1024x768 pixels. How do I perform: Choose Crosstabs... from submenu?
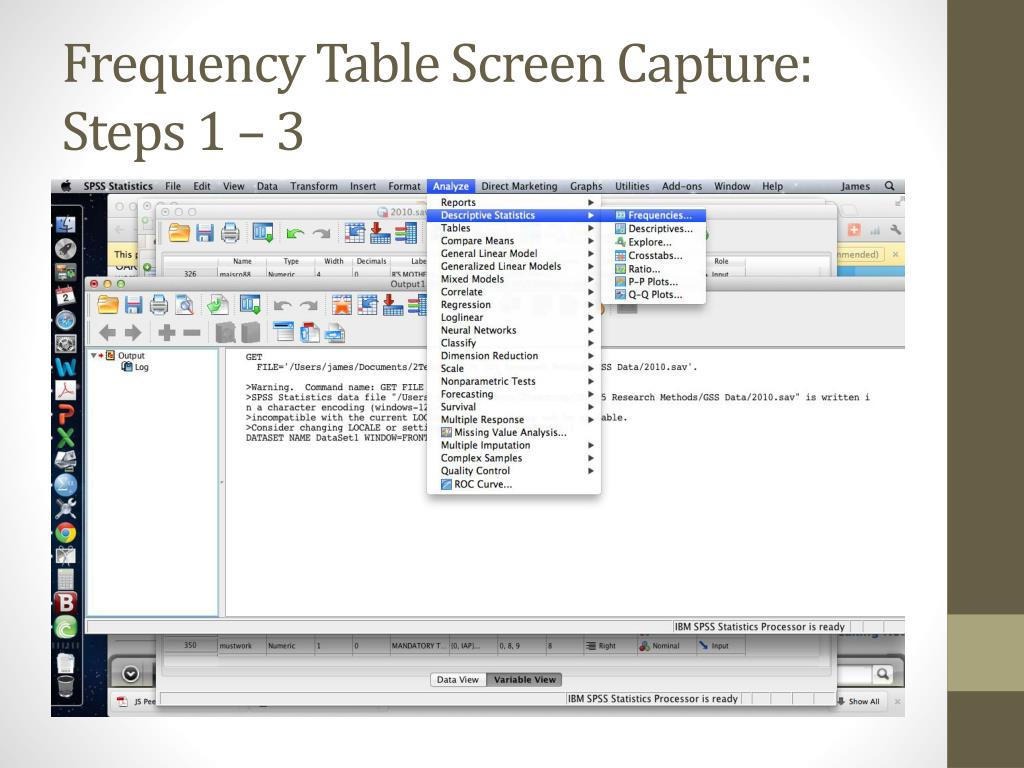[653, 255]
